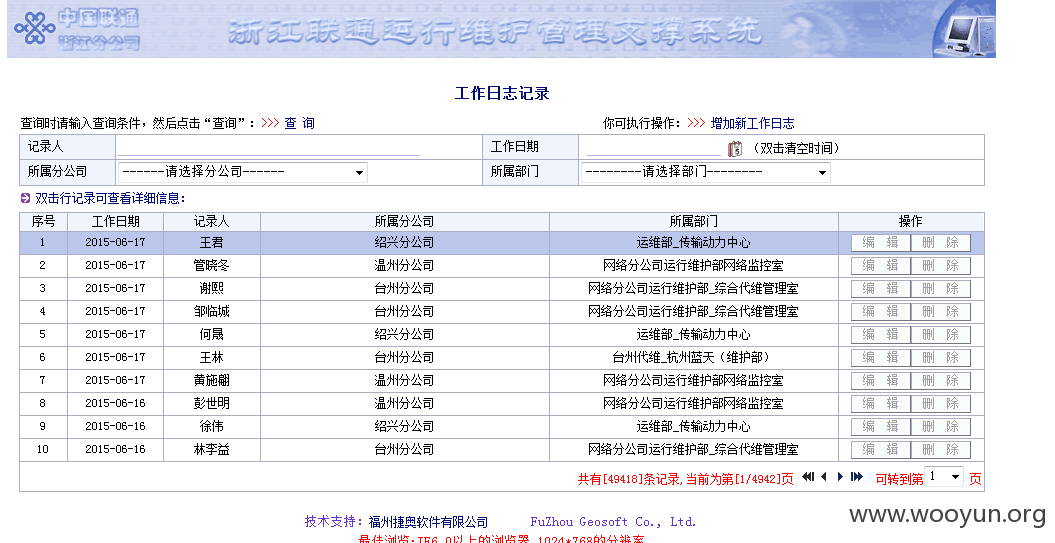
Task: Click 台州代维_杭州蓝天（维护部）department cell
Action: tap(693, 357)
